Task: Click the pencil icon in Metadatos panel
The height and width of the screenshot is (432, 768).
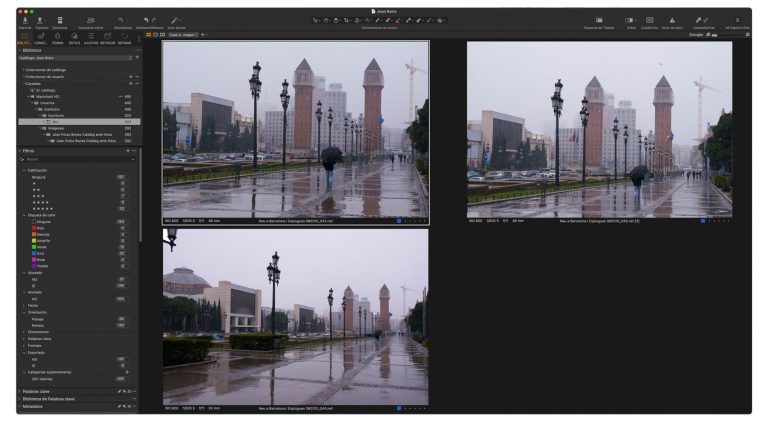Action: 119,407
